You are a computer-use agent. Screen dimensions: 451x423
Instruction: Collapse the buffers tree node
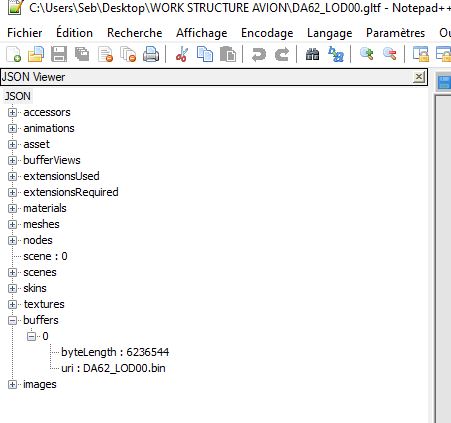click(x=12, y=321)
